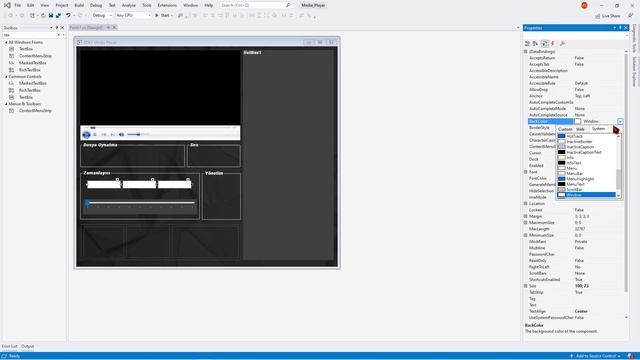Select MaskedTextBox under Common Controls
Image resolution: width=640 pixels, height=360 pixels.
coord(32,83)
